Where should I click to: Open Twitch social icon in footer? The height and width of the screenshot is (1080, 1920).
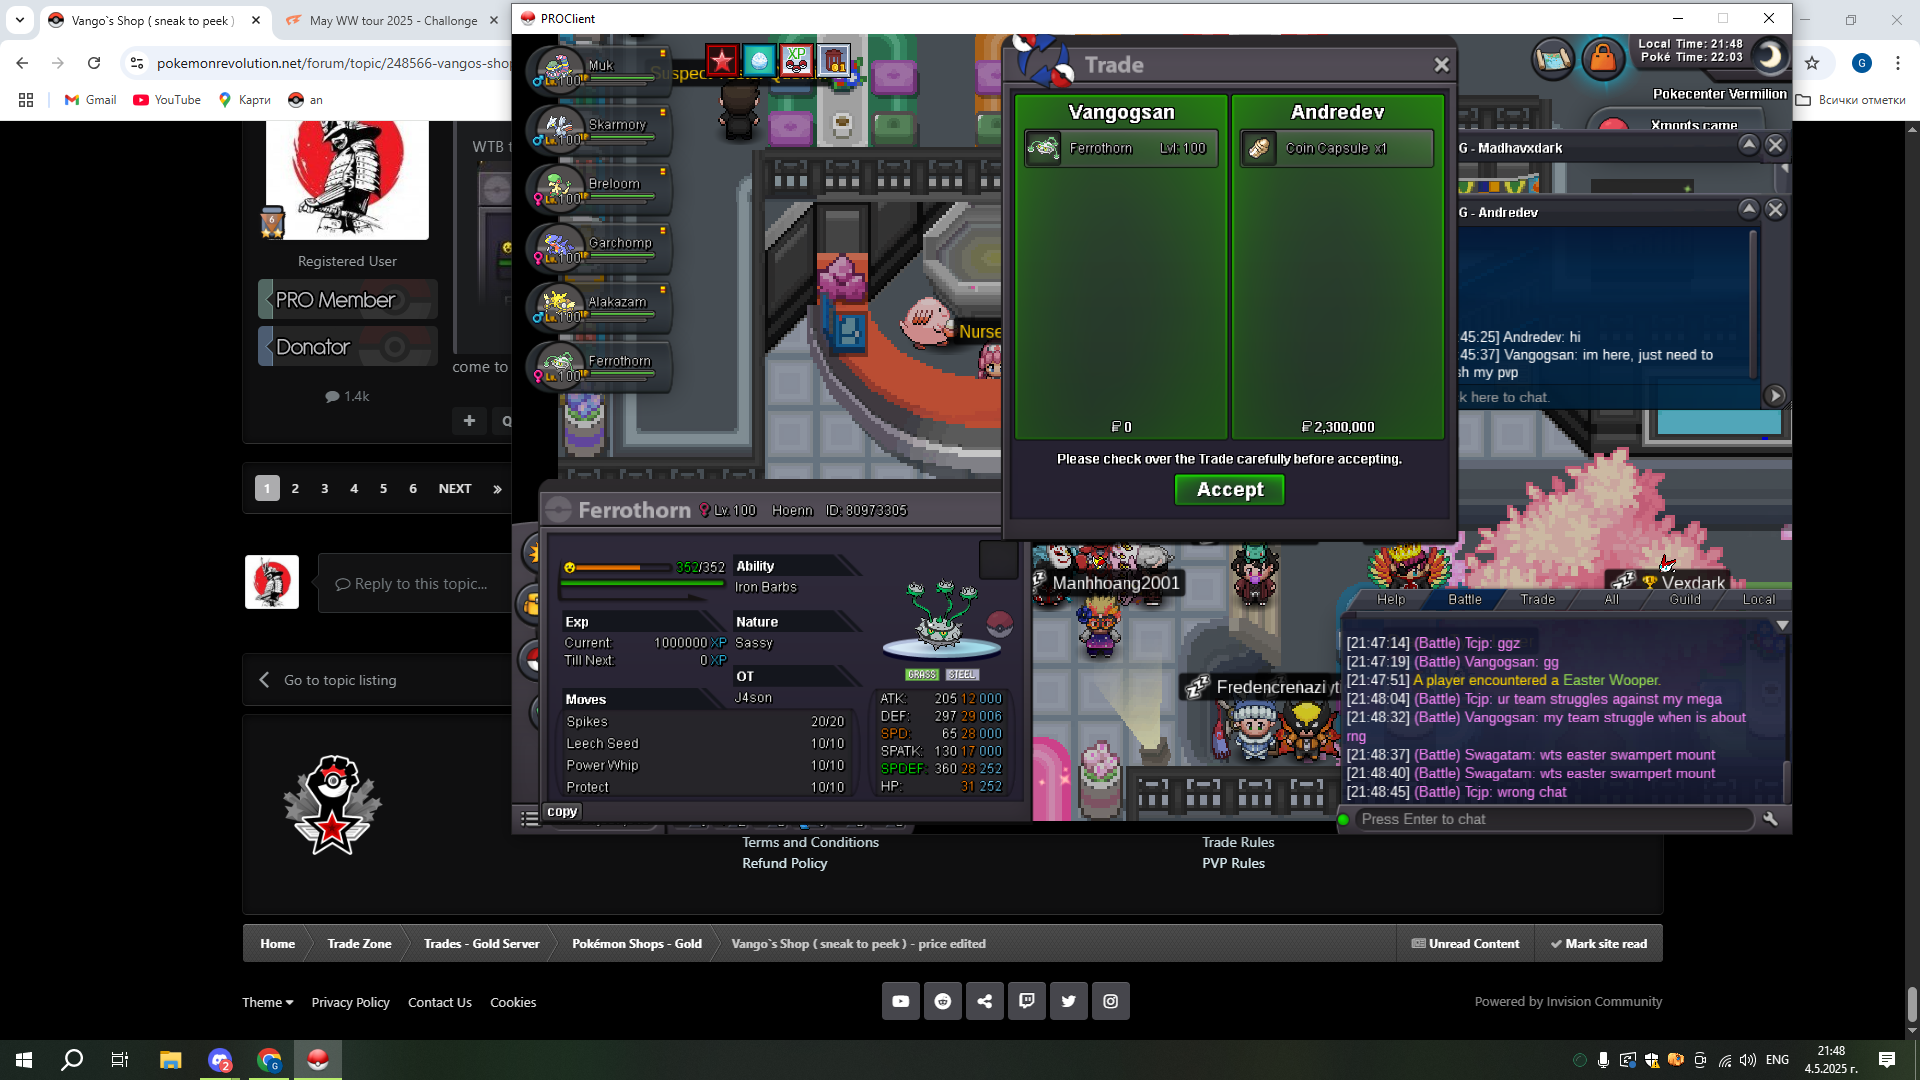pyautogui.click(x=1027, y=1001)
